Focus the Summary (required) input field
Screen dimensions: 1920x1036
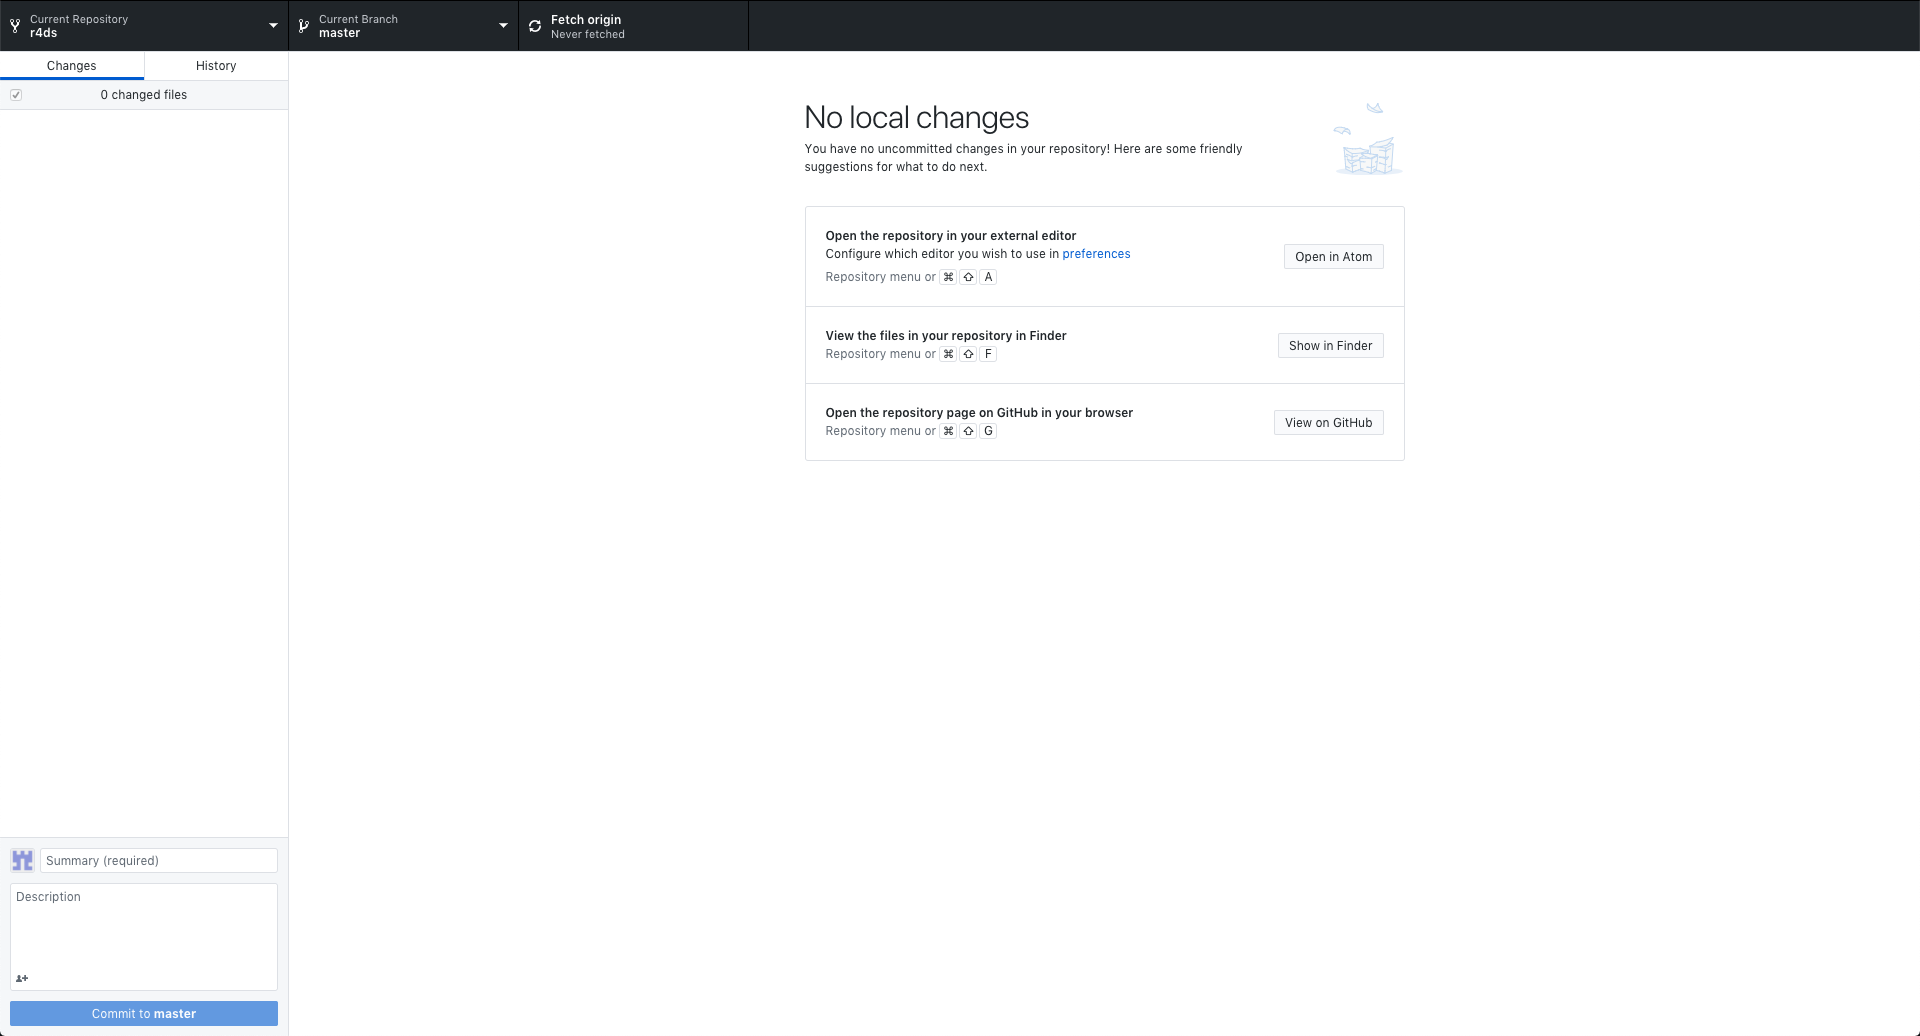coord(159,861)
